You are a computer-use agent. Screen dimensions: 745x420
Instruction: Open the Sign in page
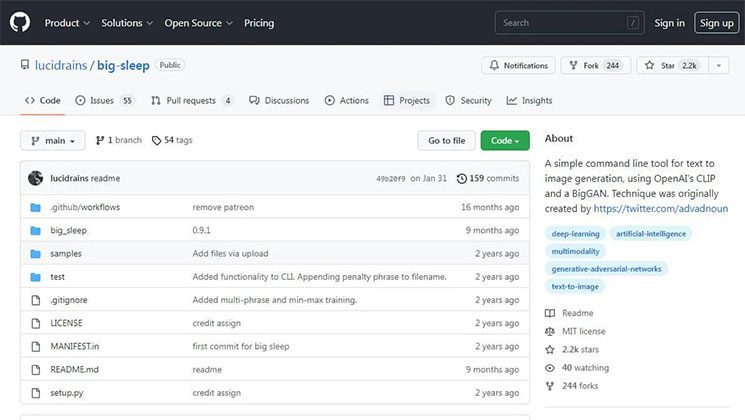(669, 23)
